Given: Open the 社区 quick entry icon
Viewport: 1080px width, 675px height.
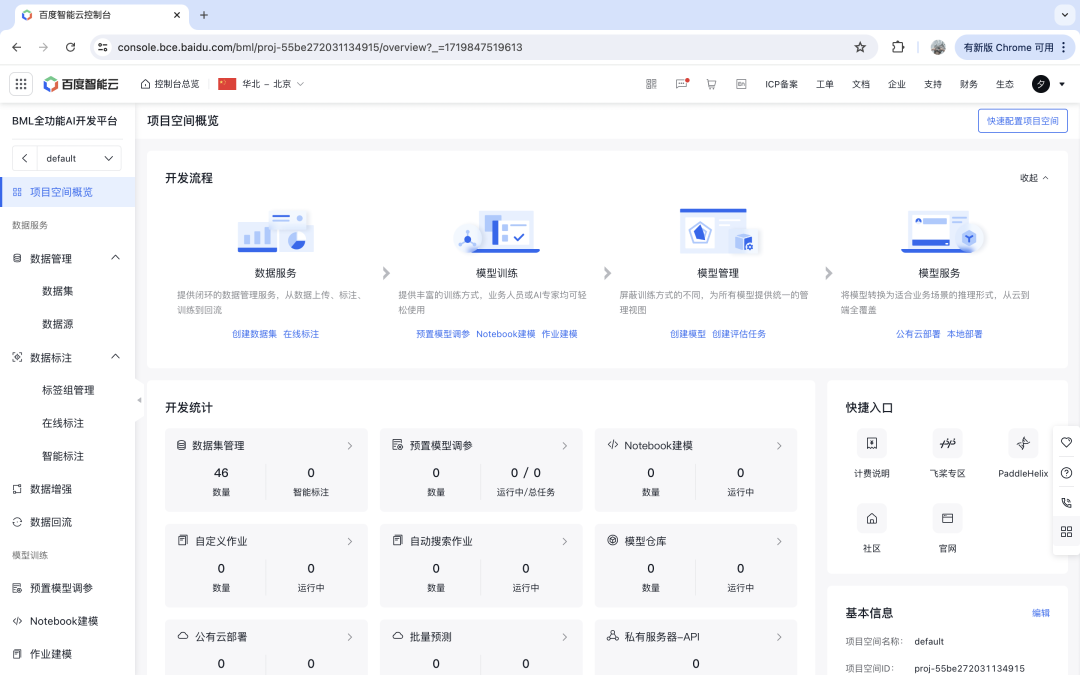Looking at the screenshot, I should (x=871, y=517).
